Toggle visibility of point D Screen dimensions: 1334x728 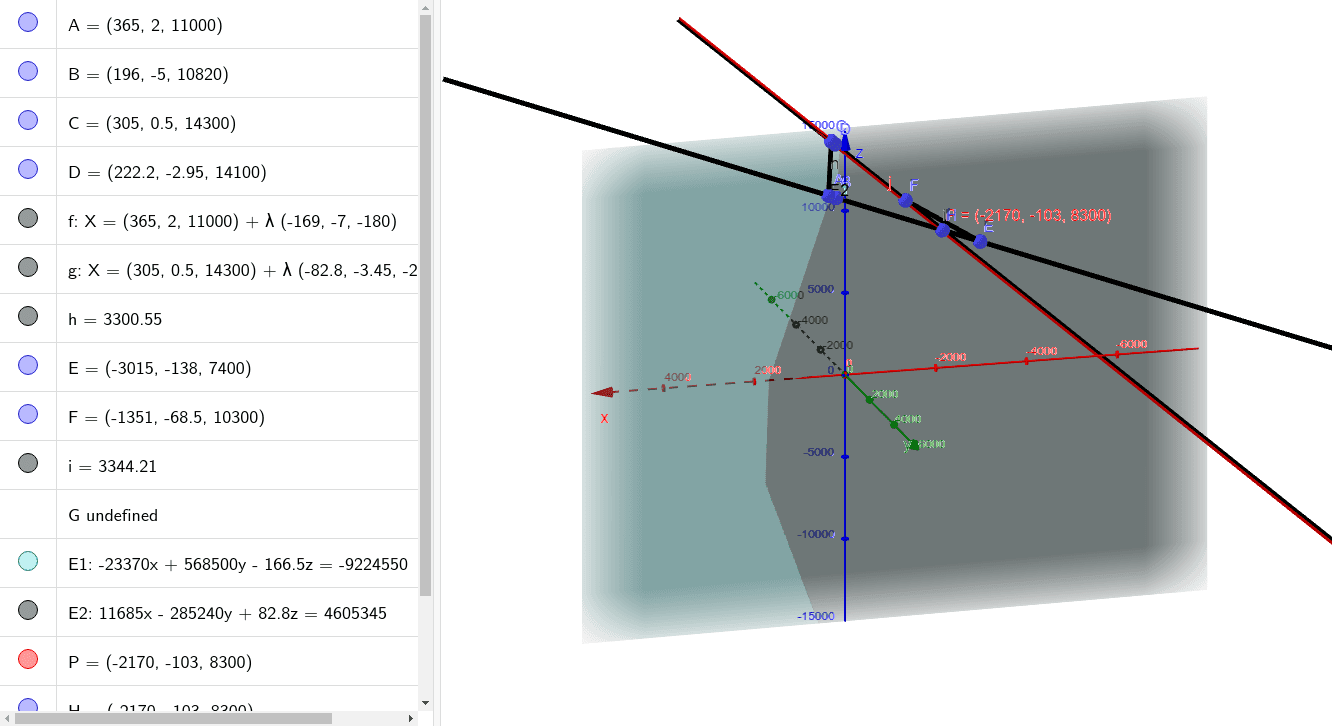coord(28,170)
